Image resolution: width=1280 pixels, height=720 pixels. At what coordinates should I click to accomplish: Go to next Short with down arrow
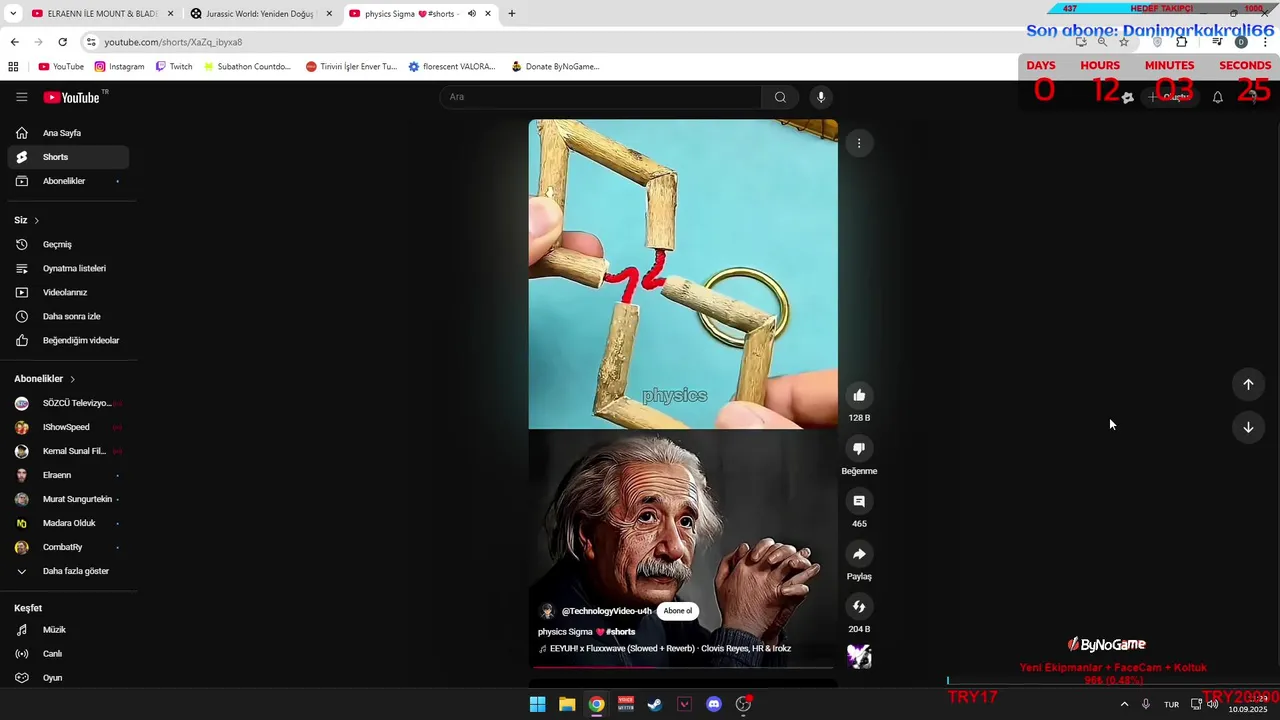click(x=1248, y=427)
